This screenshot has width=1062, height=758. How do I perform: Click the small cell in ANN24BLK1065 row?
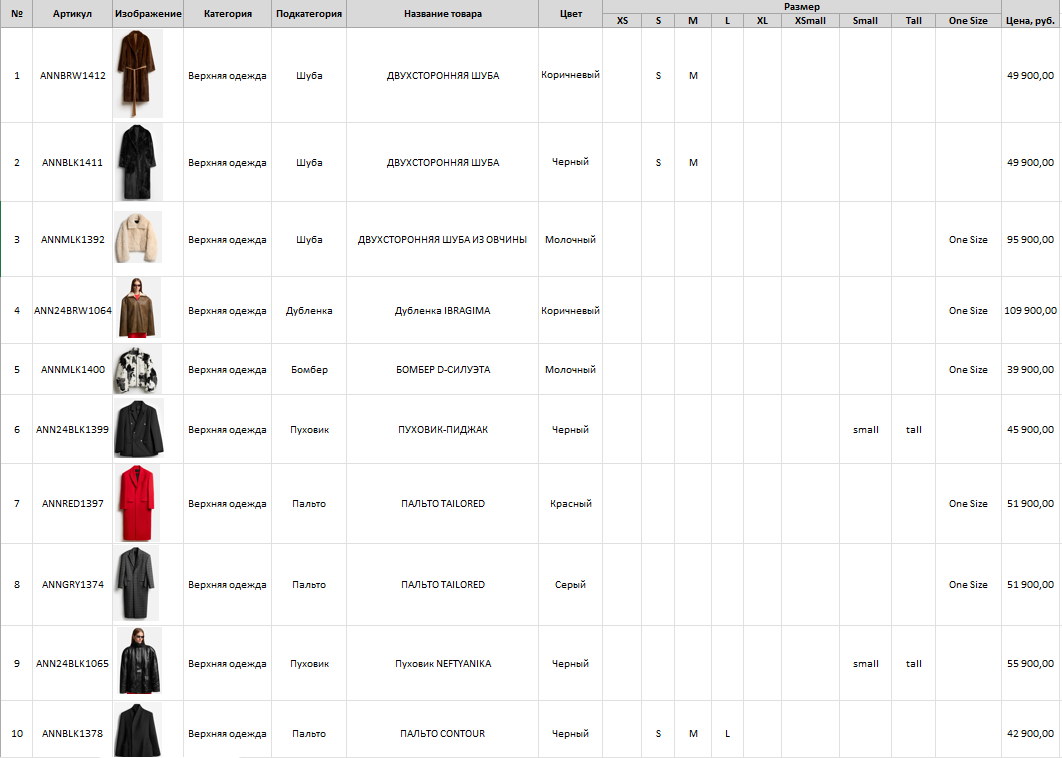(x=866, y=663)
